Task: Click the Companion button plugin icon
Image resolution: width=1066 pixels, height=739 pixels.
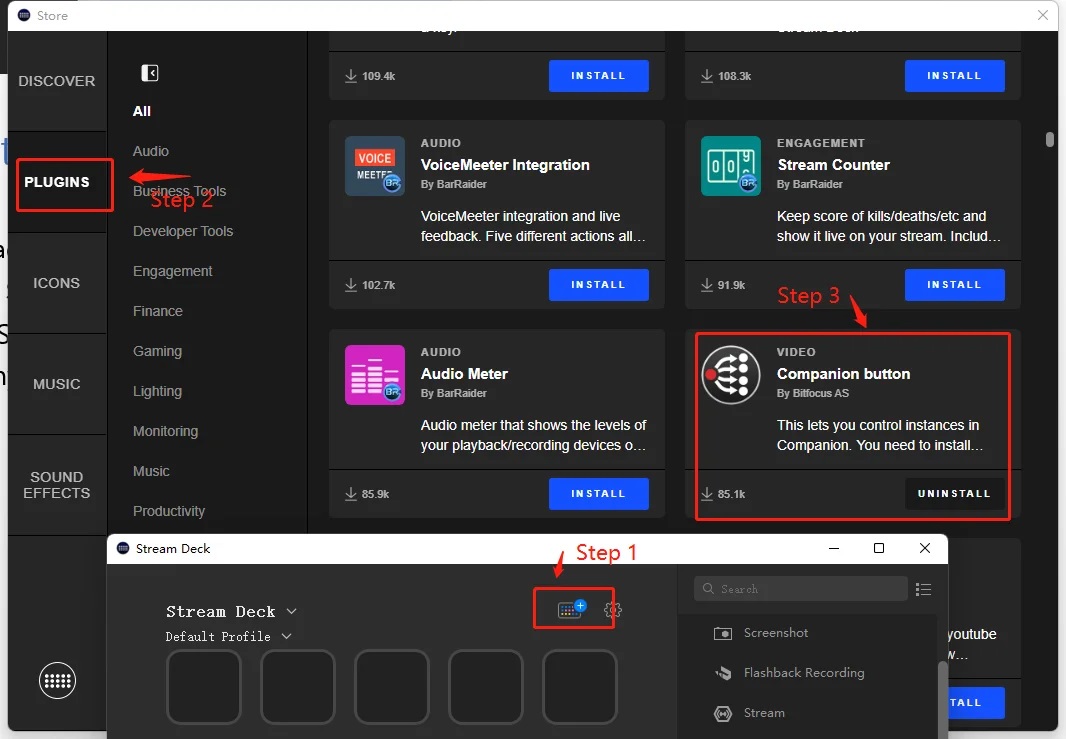Action: [731, 375]
